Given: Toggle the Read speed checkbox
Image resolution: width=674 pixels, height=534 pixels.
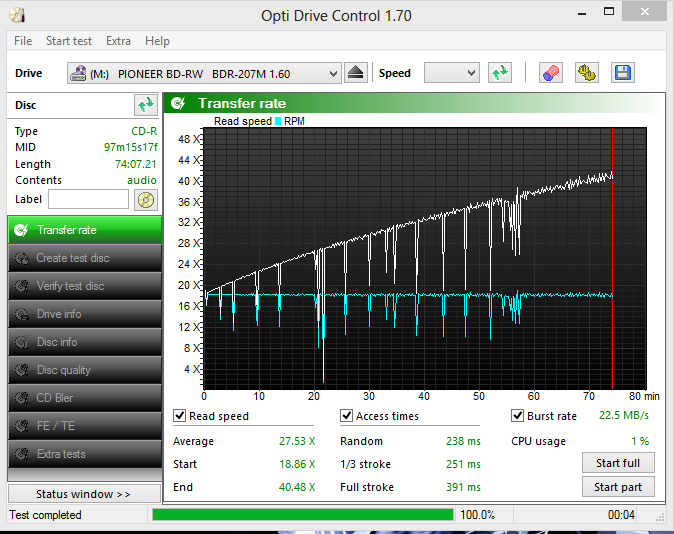Looking at the screenshot, I should [x=179, y=416].
